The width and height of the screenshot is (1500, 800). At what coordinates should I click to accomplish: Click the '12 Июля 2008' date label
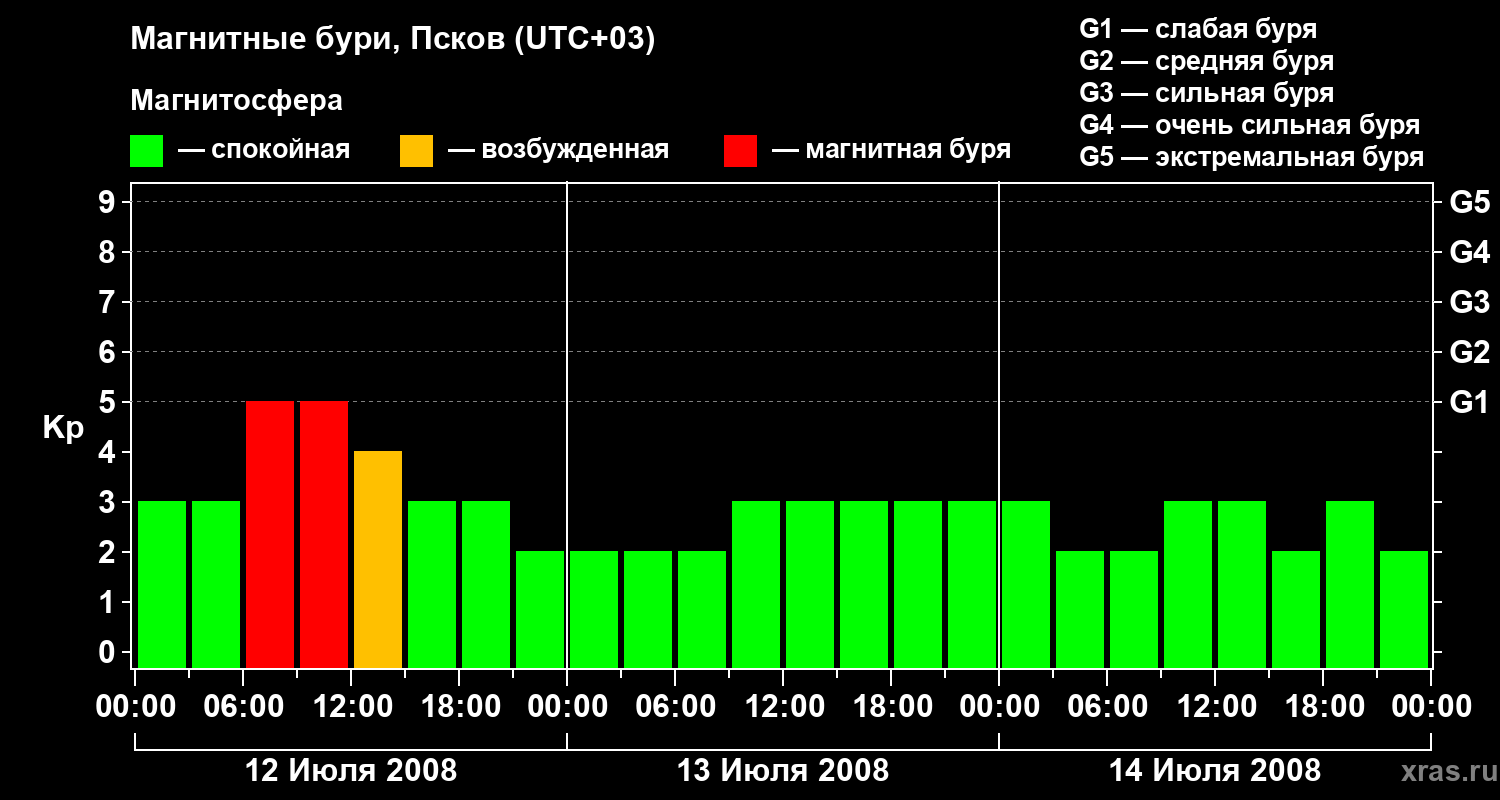(x=351, y=771)
